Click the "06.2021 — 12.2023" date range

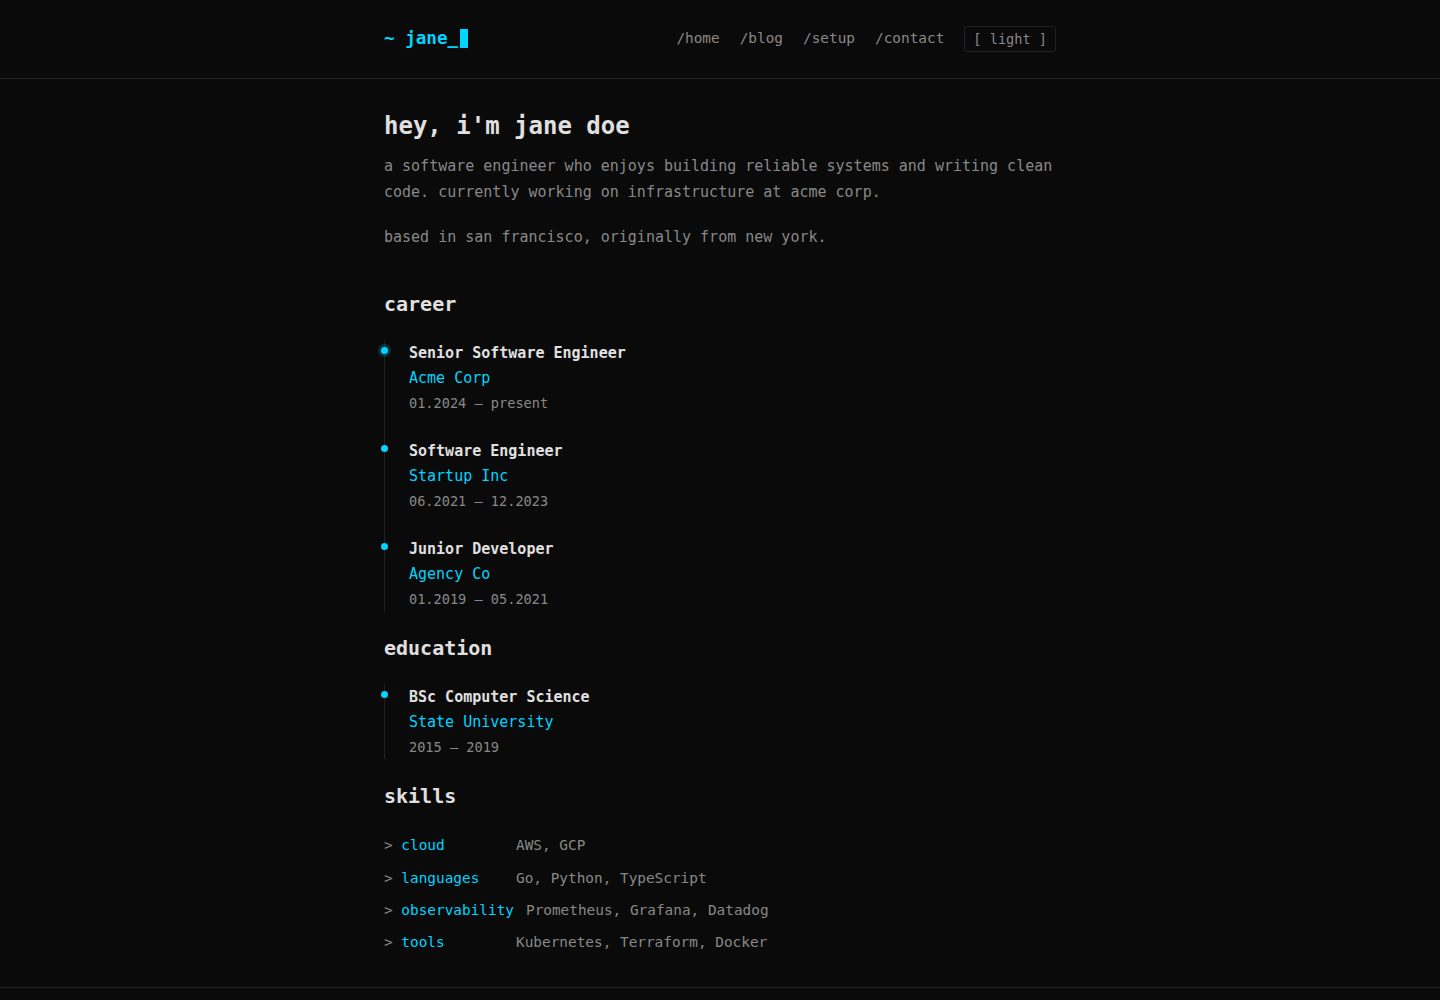click(x=478, y=502)
